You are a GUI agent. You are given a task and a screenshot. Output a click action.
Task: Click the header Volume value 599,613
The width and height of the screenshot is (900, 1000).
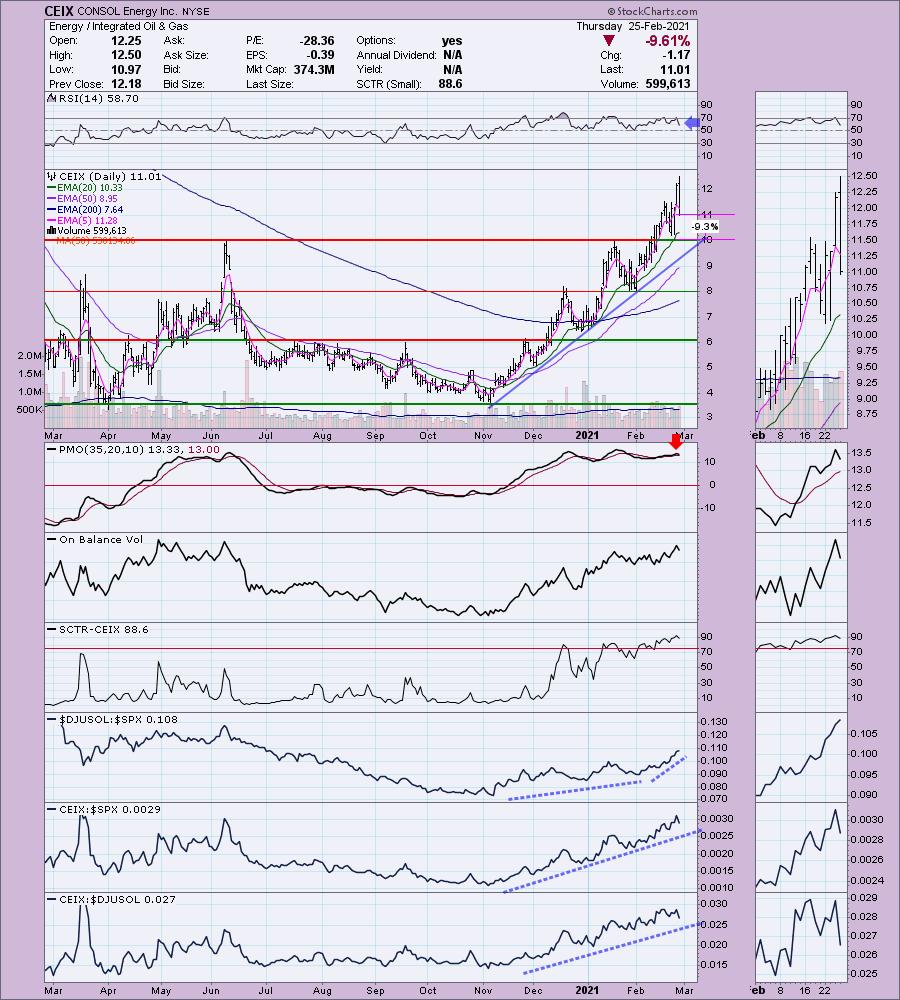pyautogui.click(x=667, y=84)
